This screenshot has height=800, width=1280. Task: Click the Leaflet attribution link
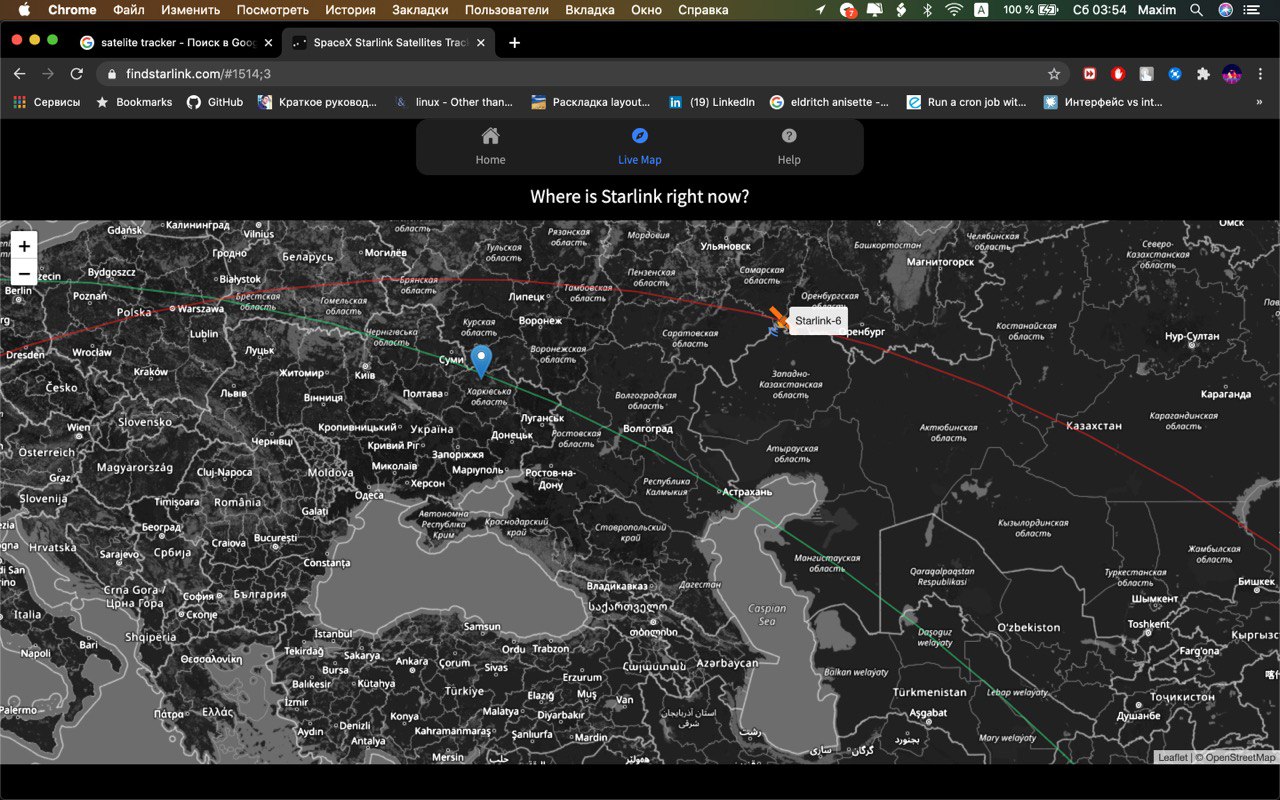coord(1173,757)
